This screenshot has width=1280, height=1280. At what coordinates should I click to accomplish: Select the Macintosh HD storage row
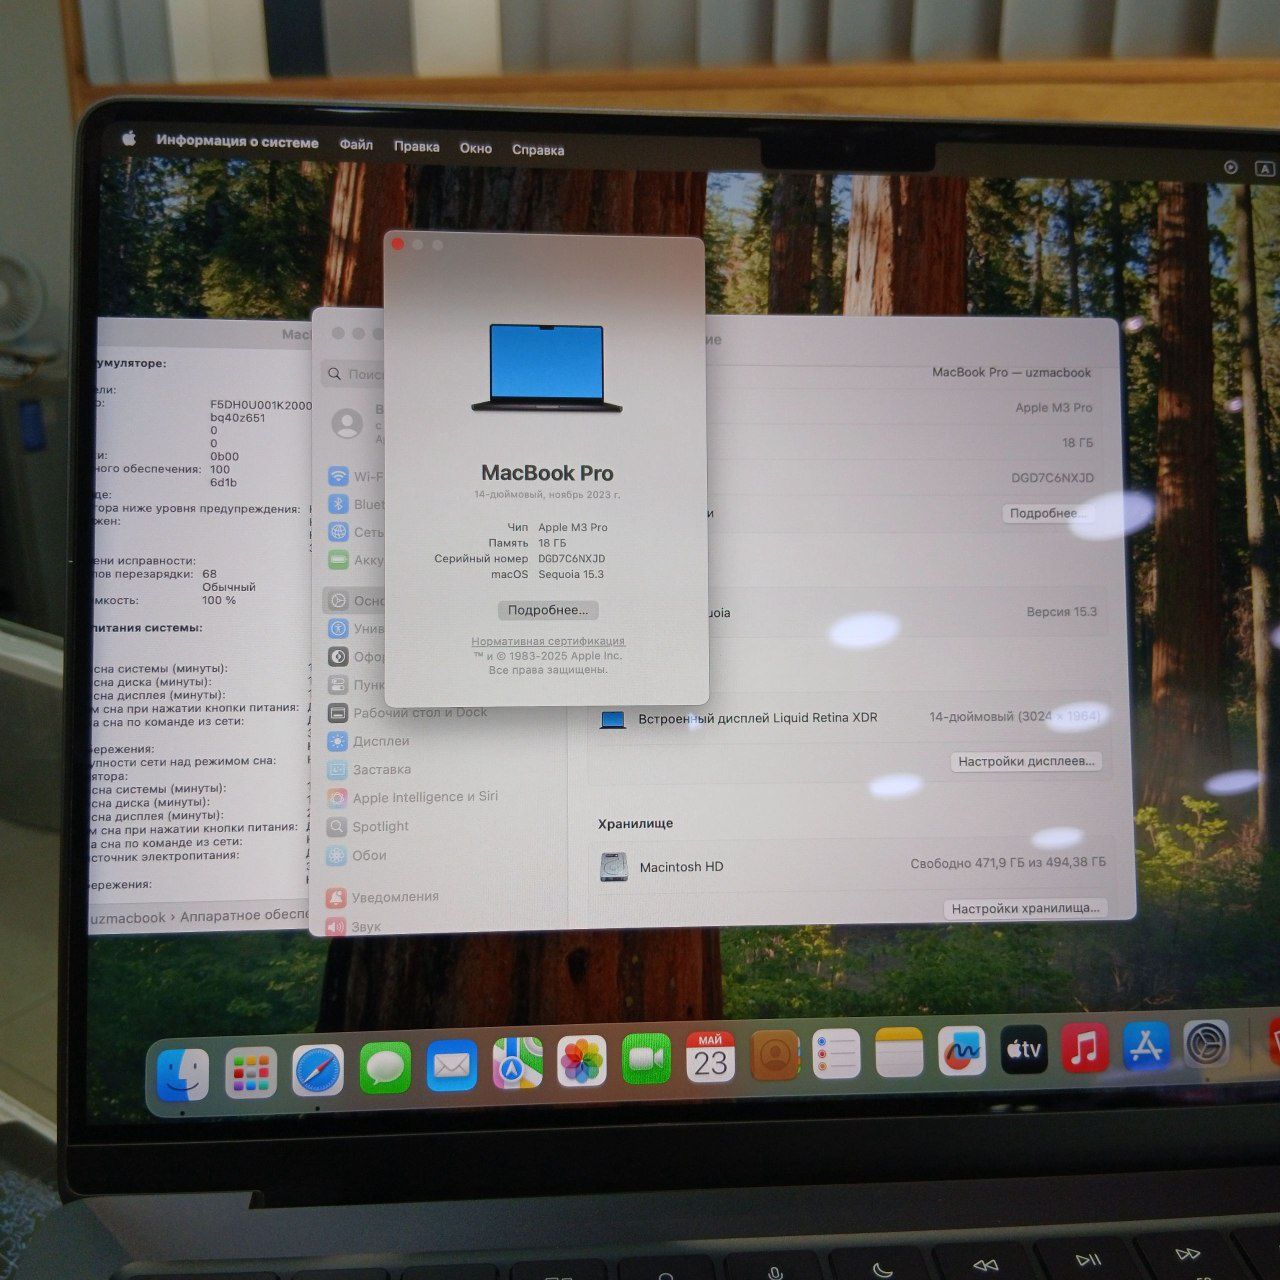point(852,866)
